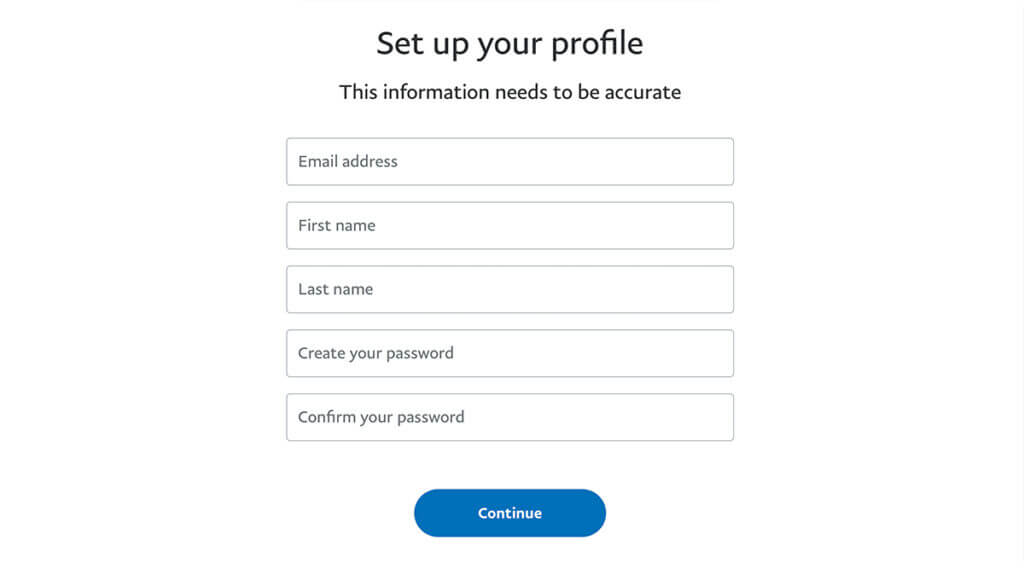Activate the field for your given name

509,225
